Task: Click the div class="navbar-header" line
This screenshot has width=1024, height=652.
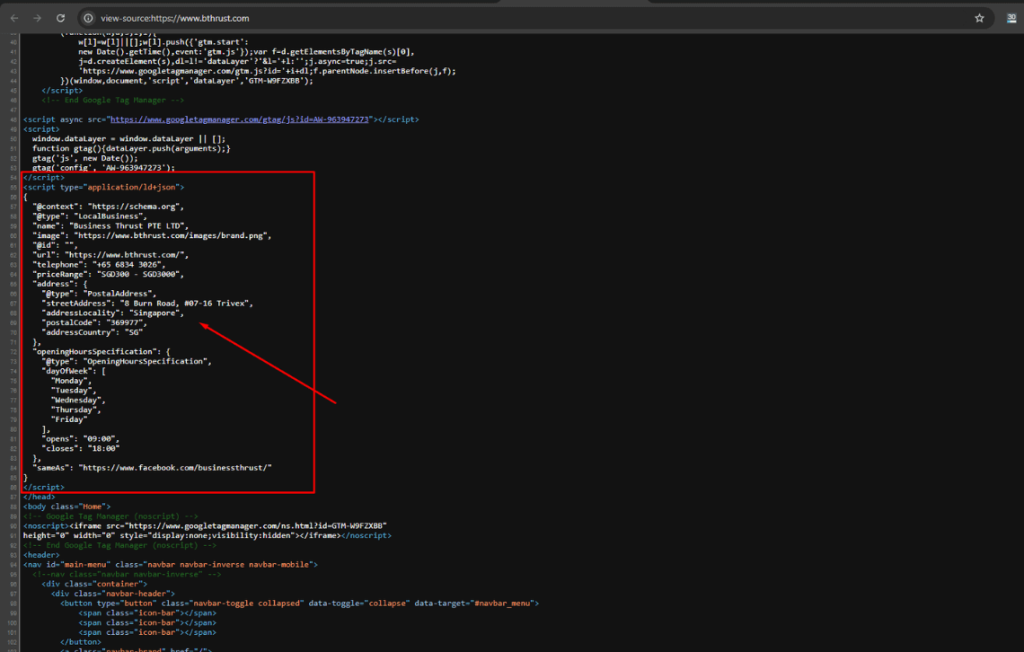Action: [x=113, y=594]
